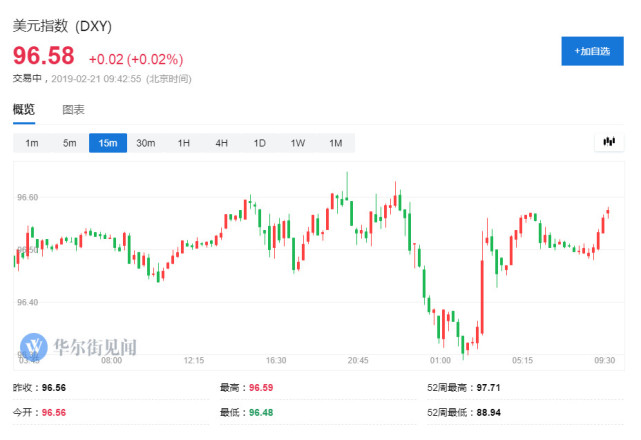Click the +加自选 add-to-watchlist button
Screen dimensions: 641x440
(592, 51)
